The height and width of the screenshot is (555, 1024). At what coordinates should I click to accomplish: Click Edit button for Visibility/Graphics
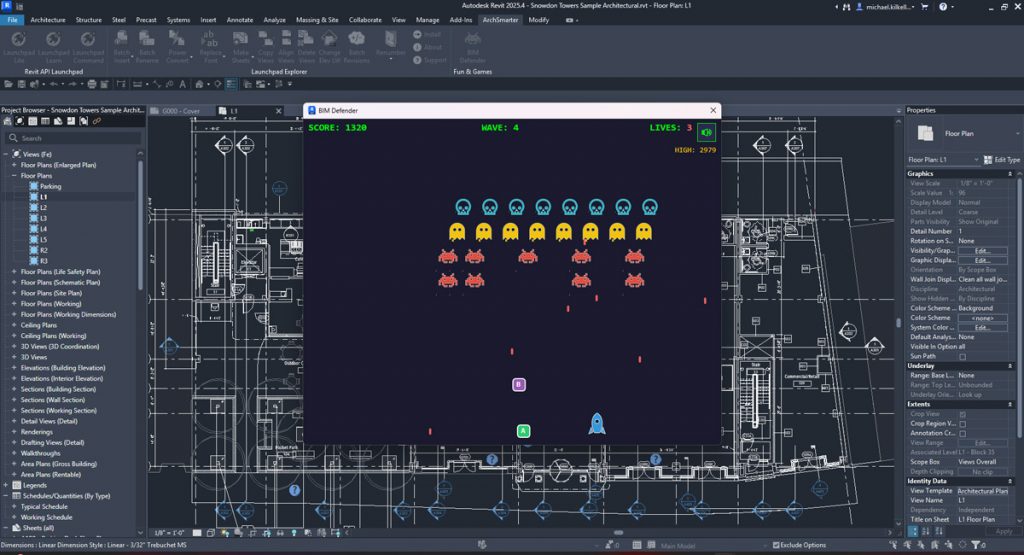[x=982, y=250]
